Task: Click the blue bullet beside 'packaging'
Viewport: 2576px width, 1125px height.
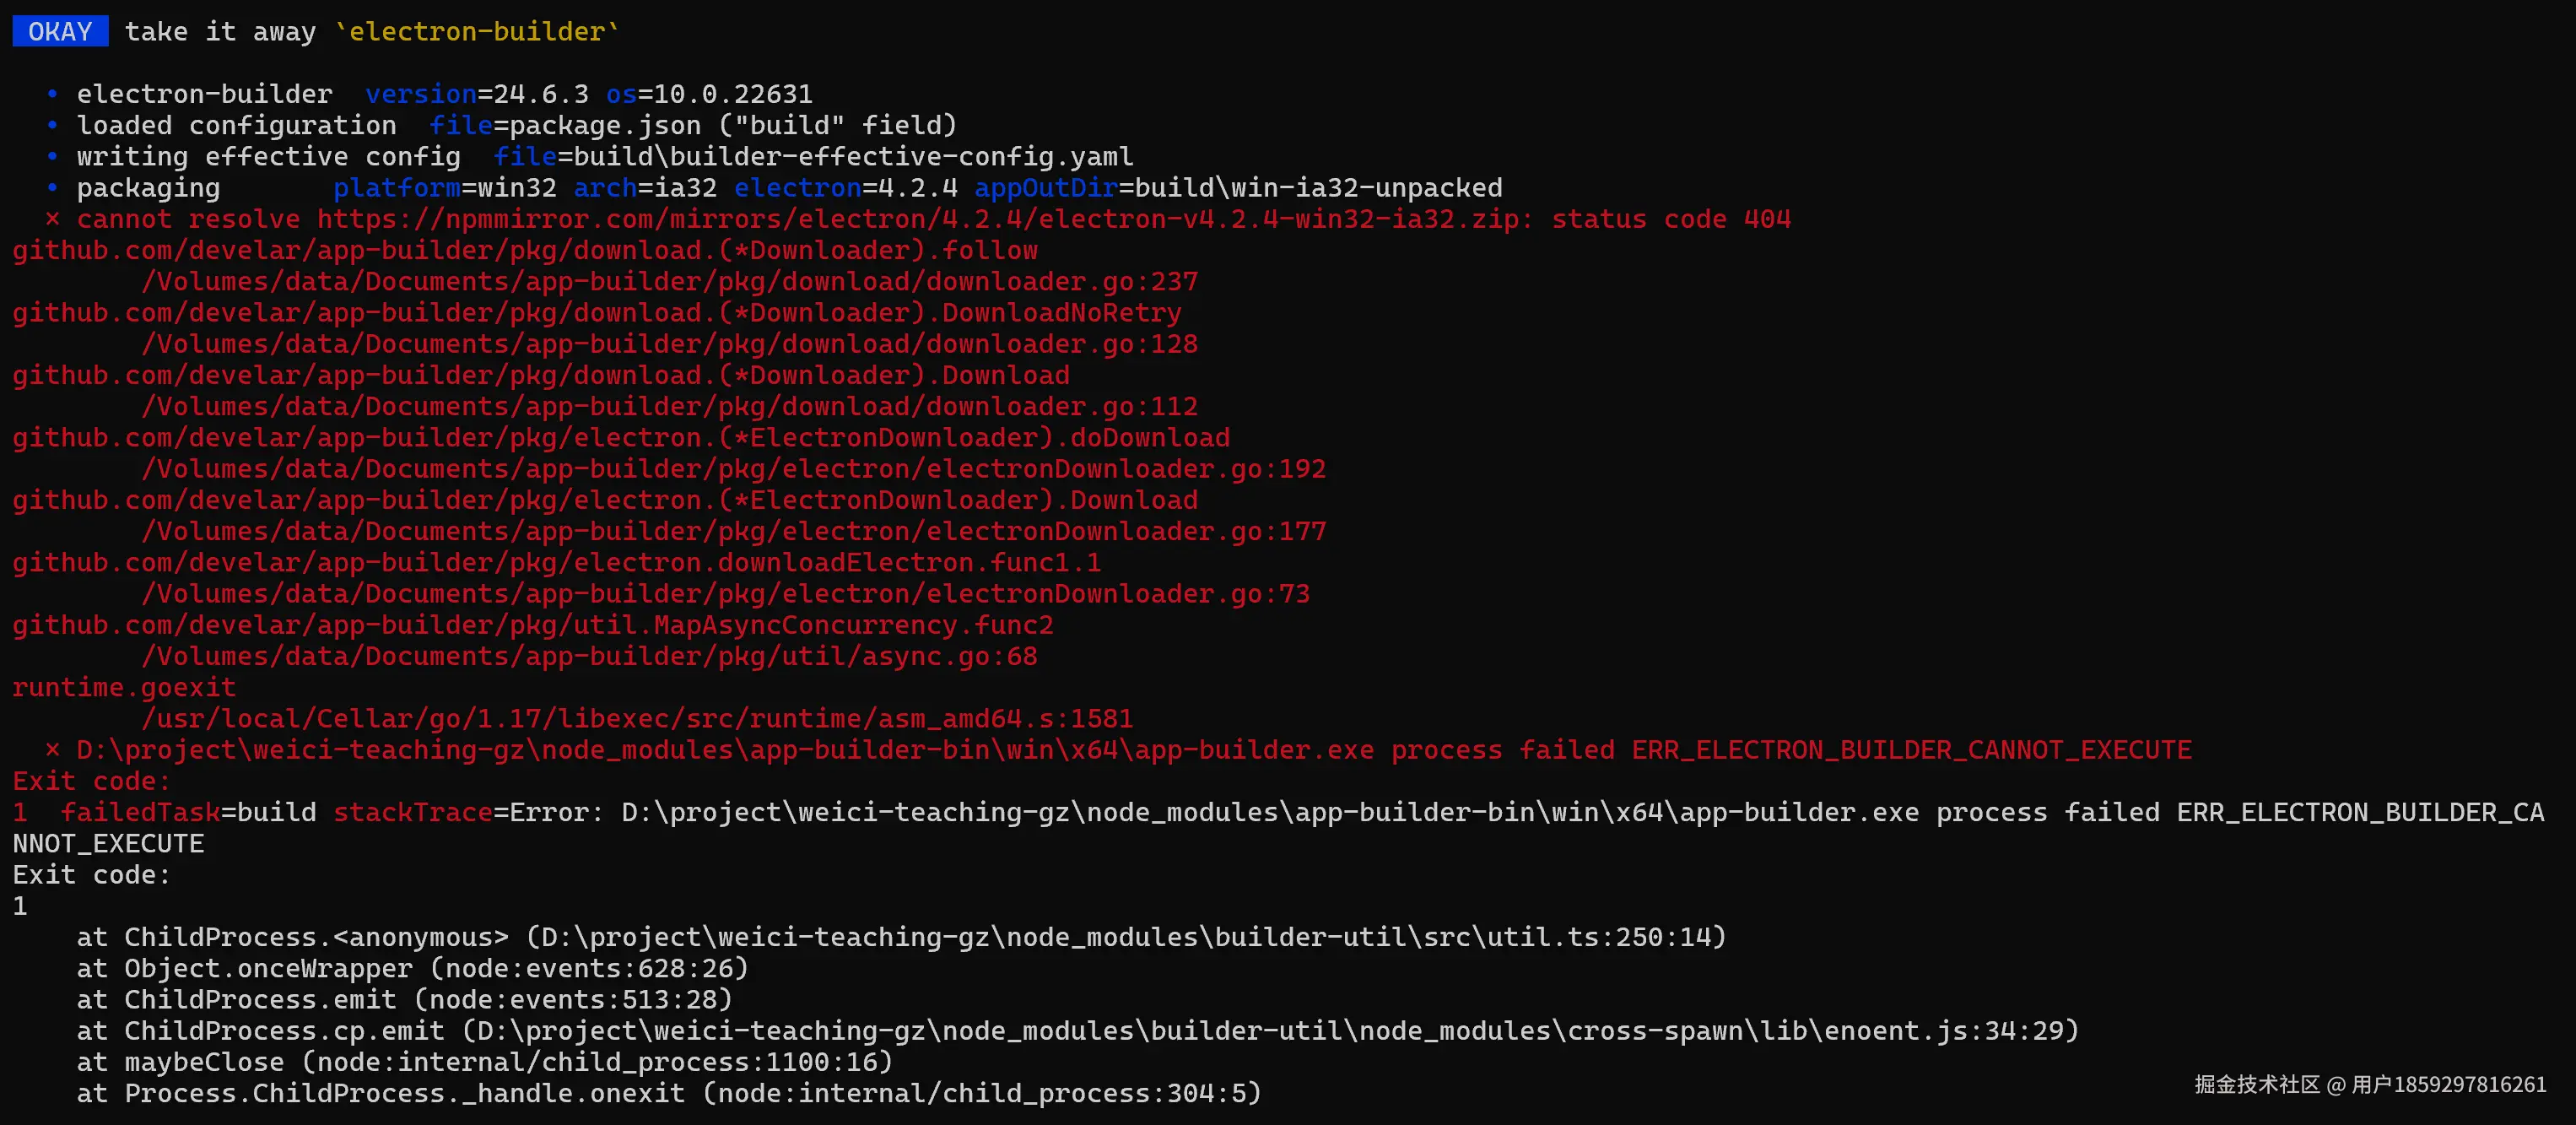Action: [52, 188]
